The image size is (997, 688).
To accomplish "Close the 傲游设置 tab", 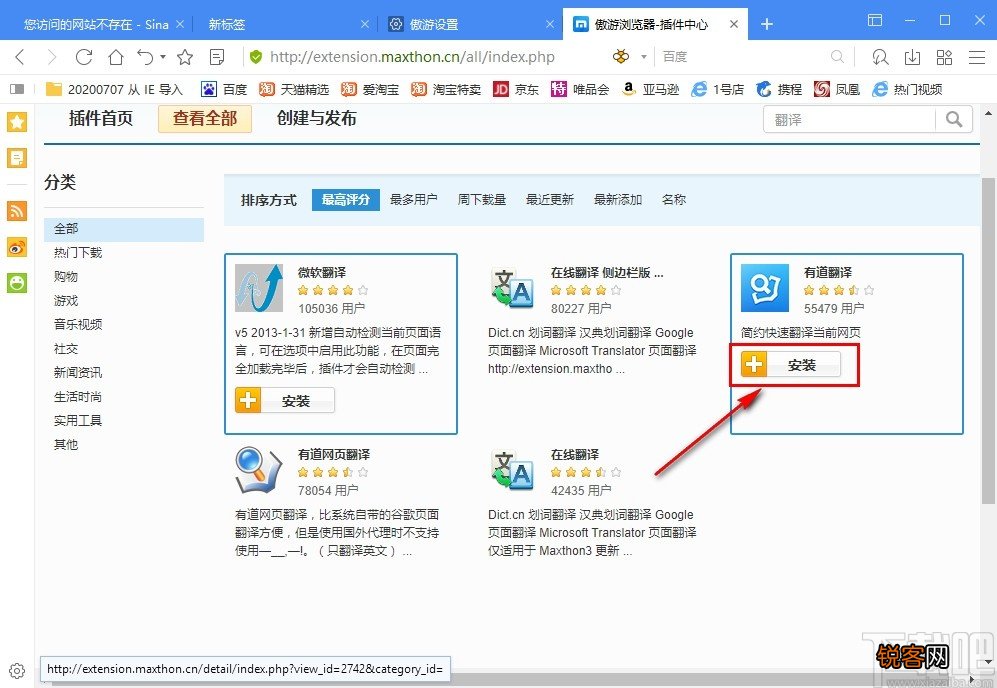I will [550, 24].
